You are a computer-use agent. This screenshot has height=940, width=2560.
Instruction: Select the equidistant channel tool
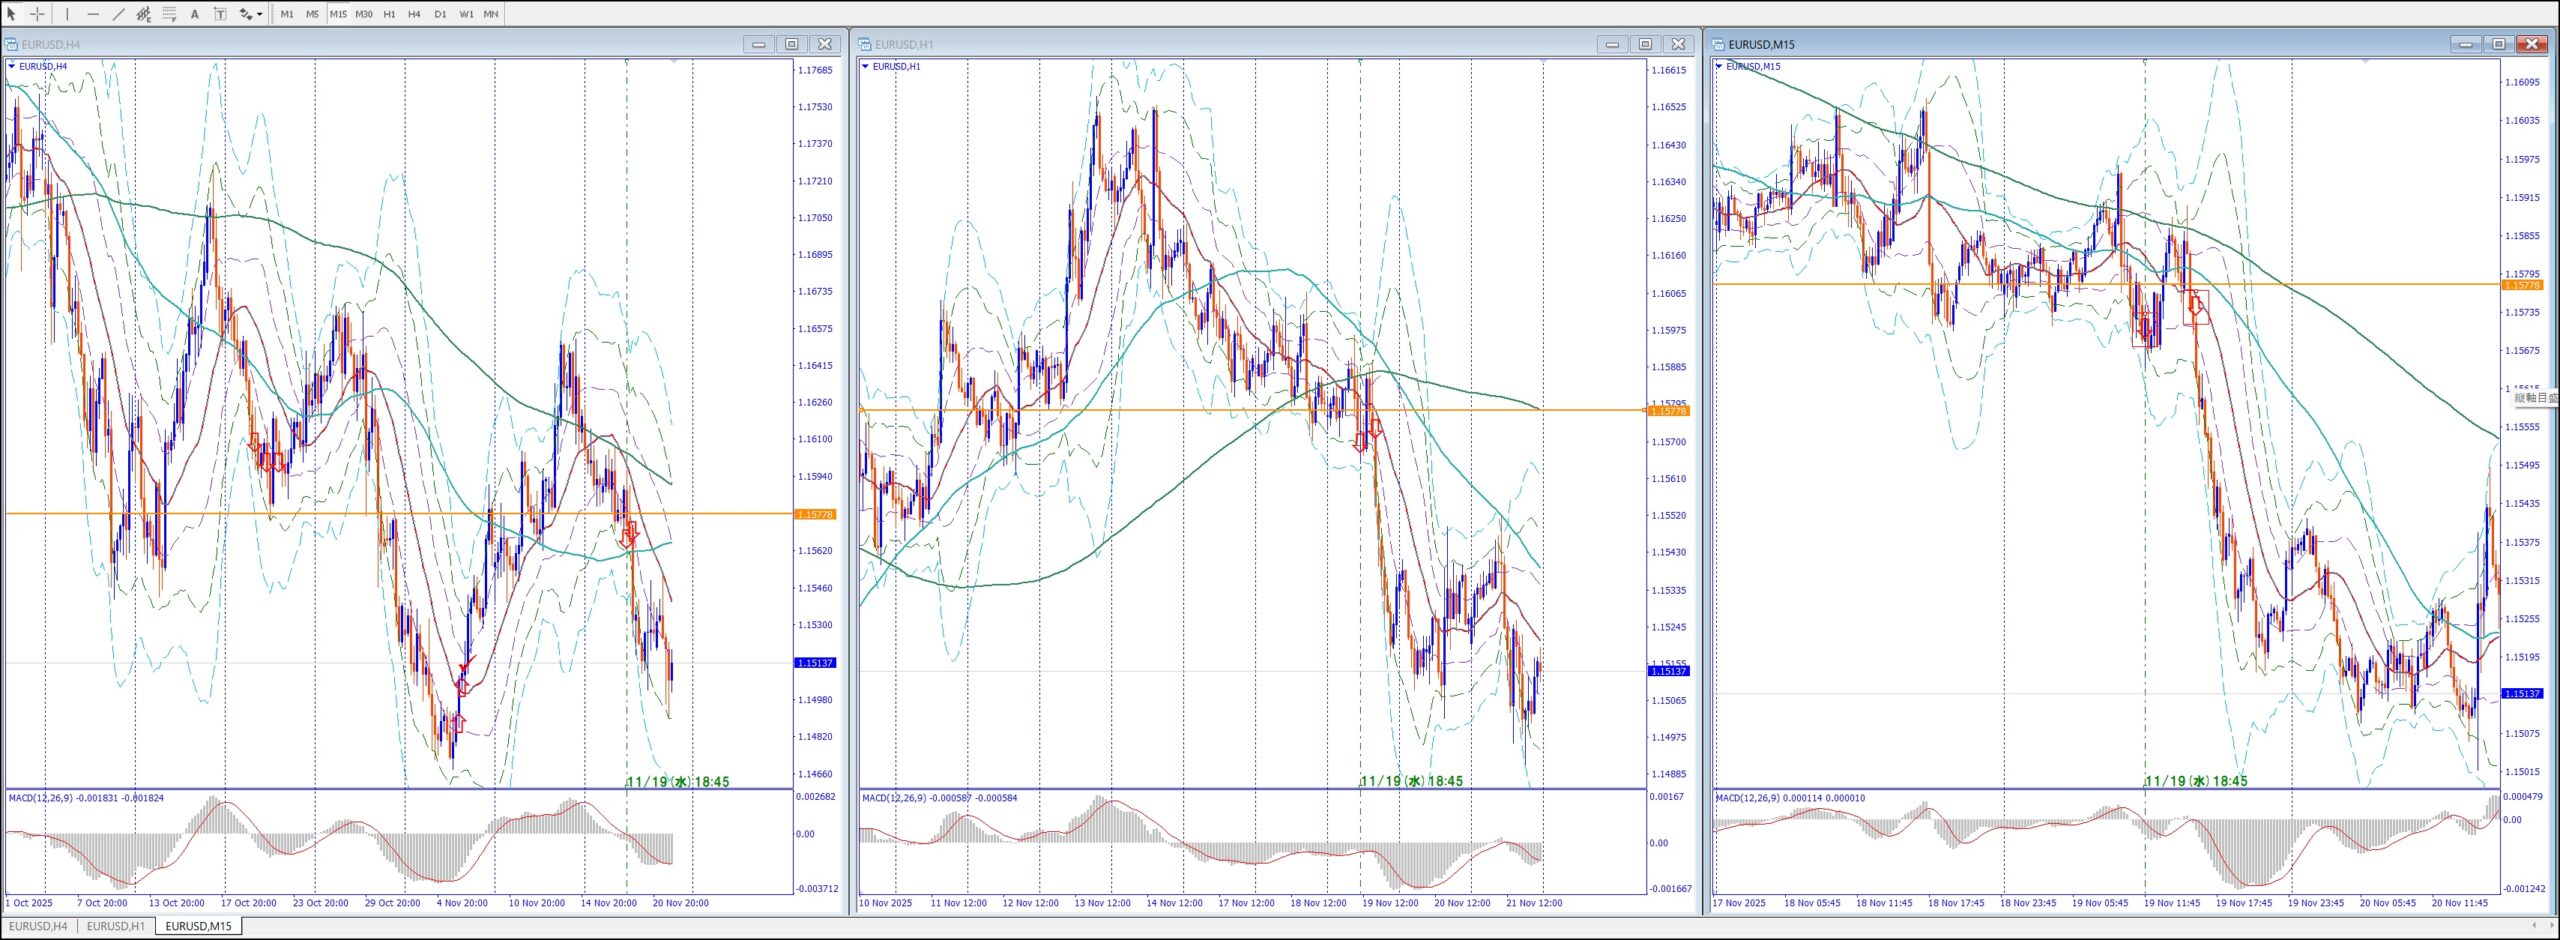coord(143,14)
